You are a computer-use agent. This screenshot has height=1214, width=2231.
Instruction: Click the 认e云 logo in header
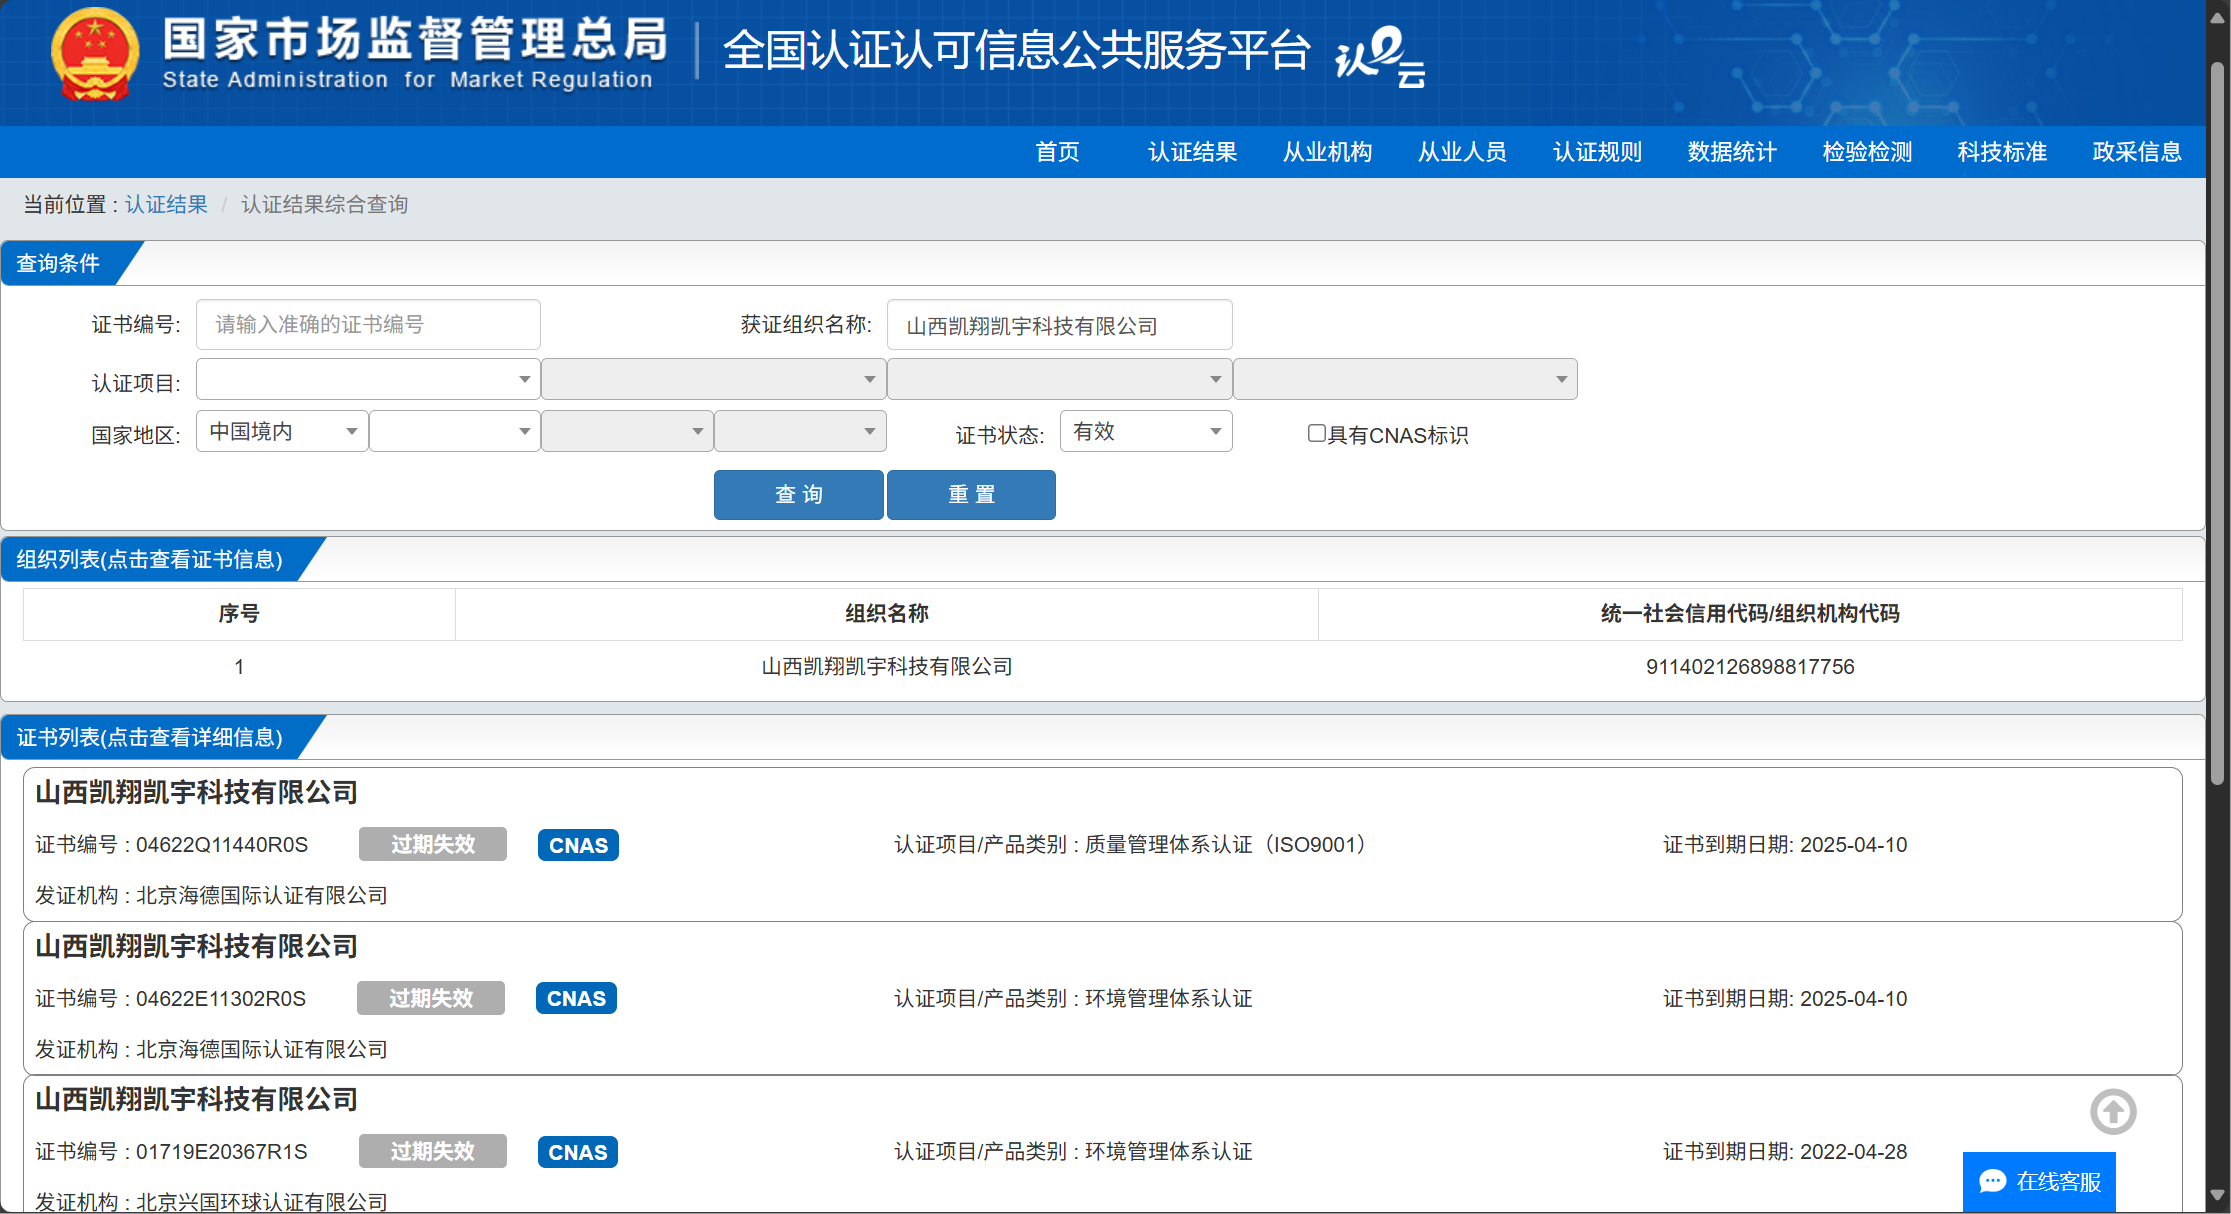pyautogui.click(x=1380, y=56)
